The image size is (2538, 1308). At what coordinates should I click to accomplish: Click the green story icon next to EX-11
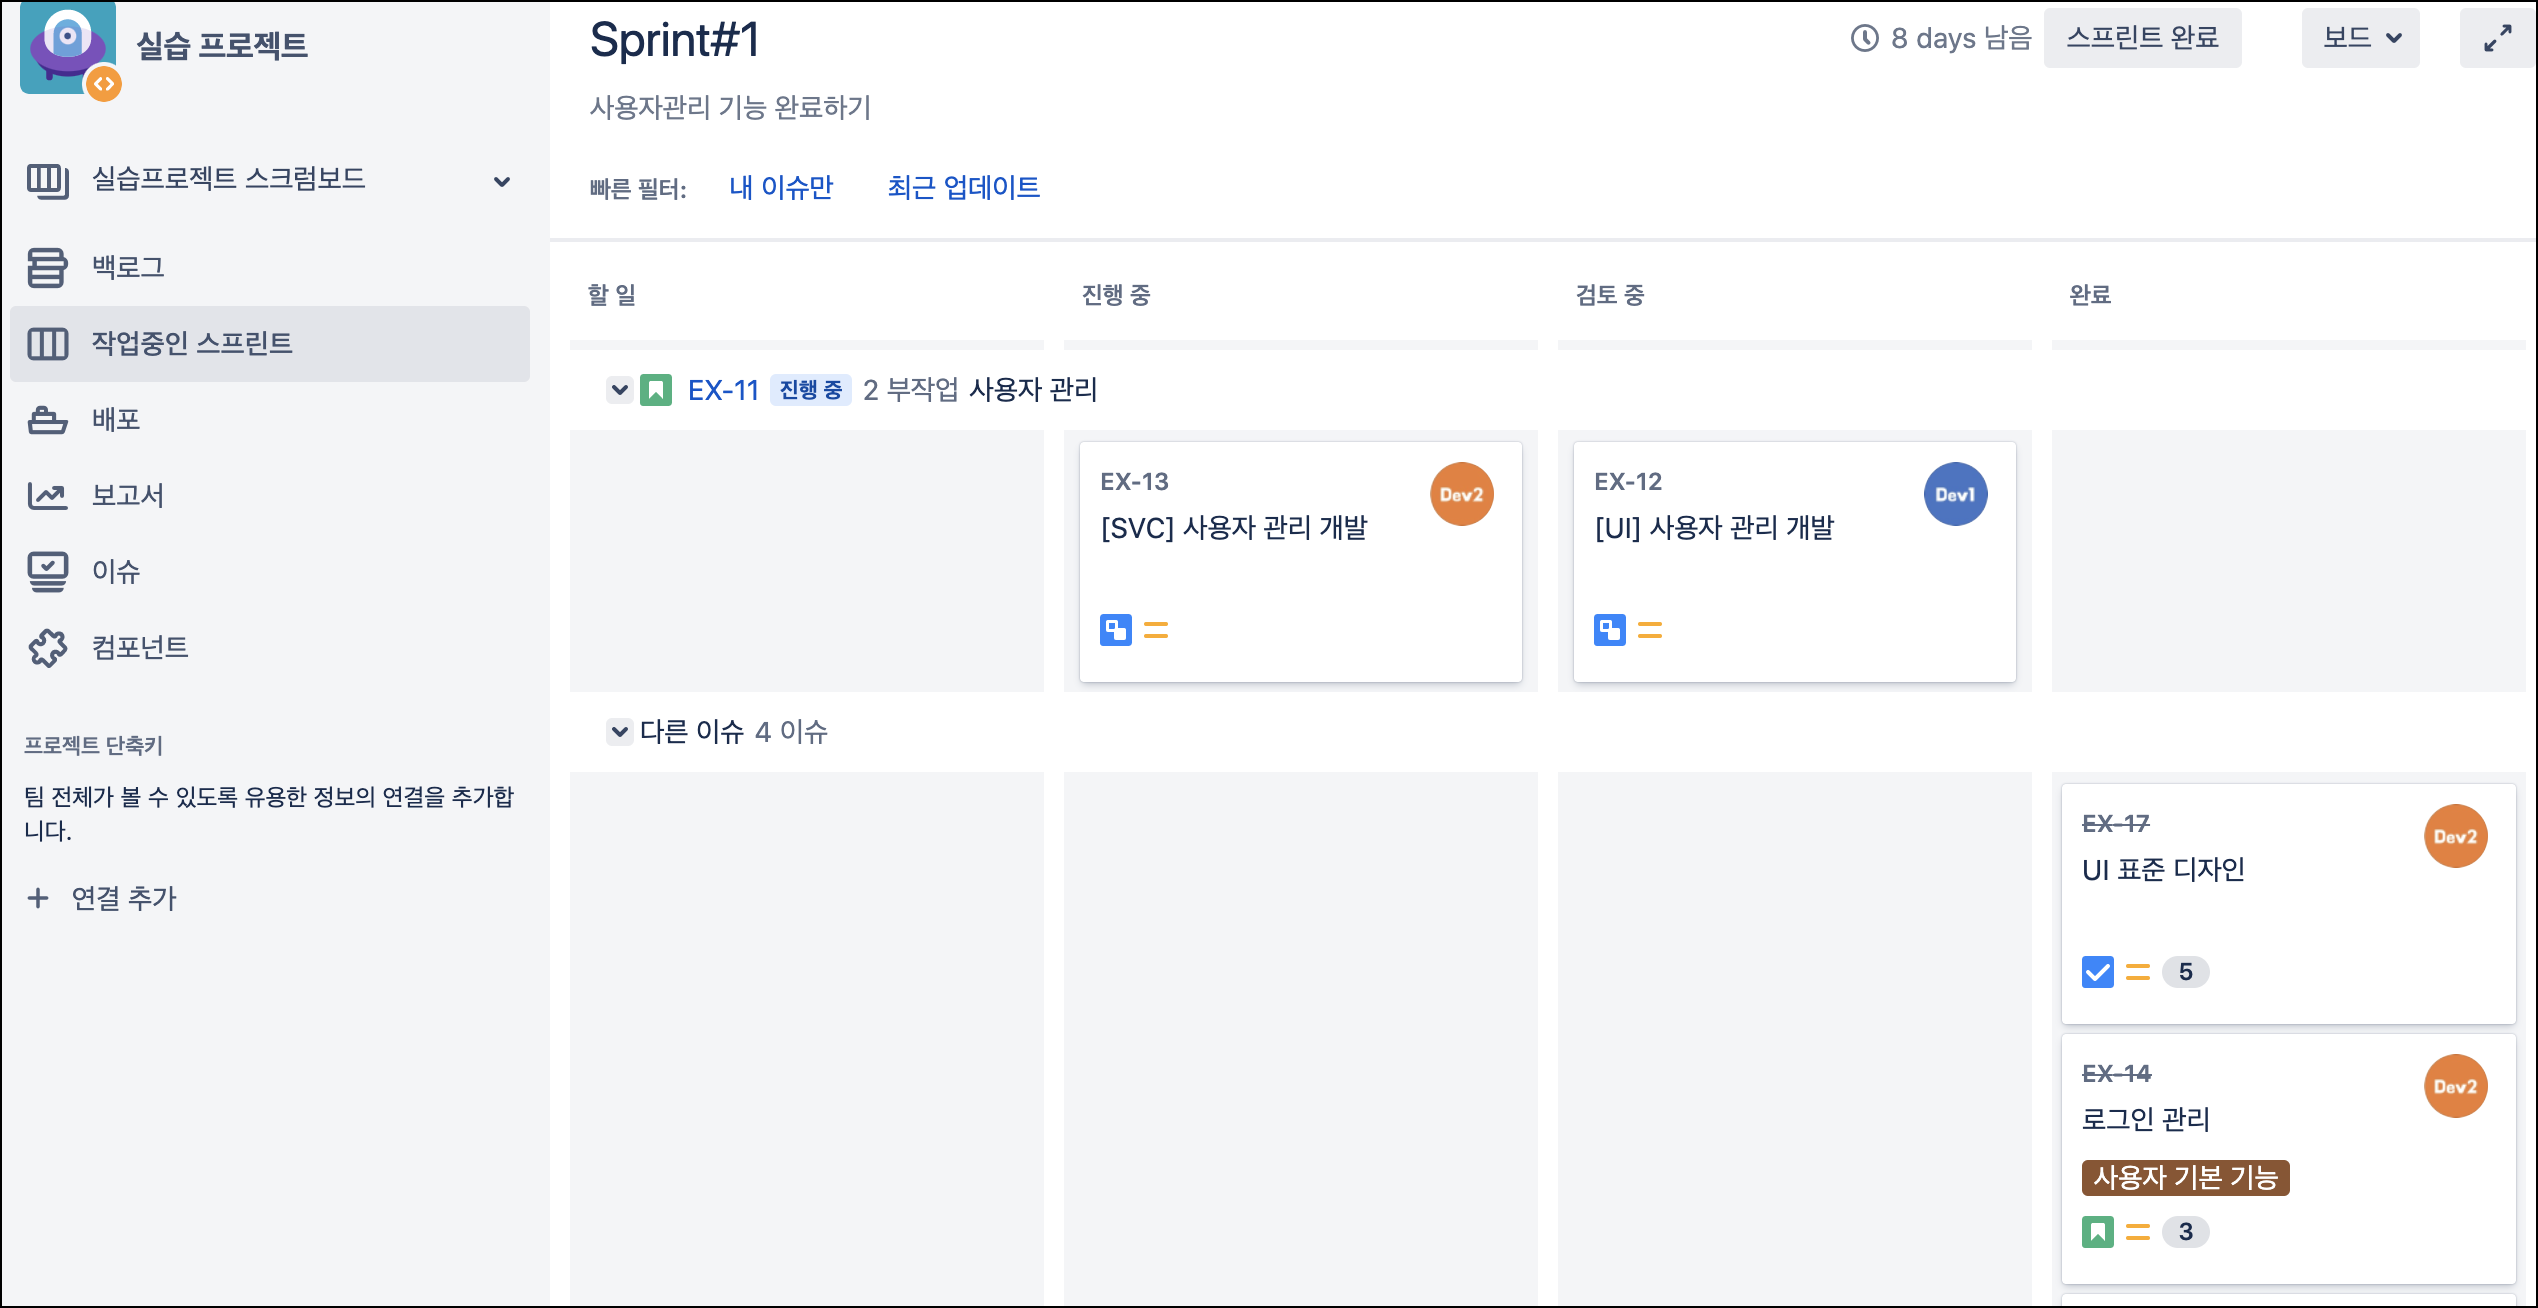(656, 389)
